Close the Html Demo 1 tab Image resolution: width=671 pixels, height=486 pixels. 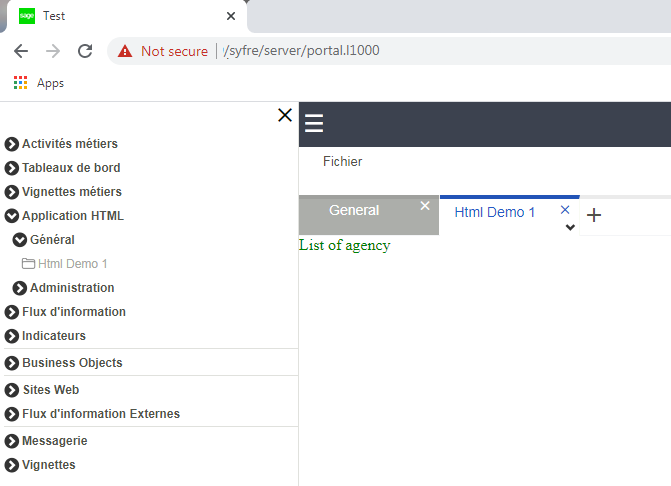pos(565,210)
